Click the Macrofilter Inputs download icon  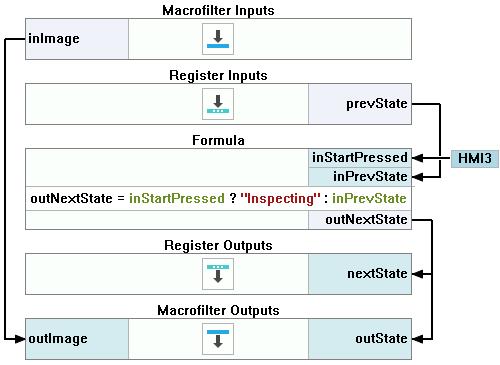[218, 39]
